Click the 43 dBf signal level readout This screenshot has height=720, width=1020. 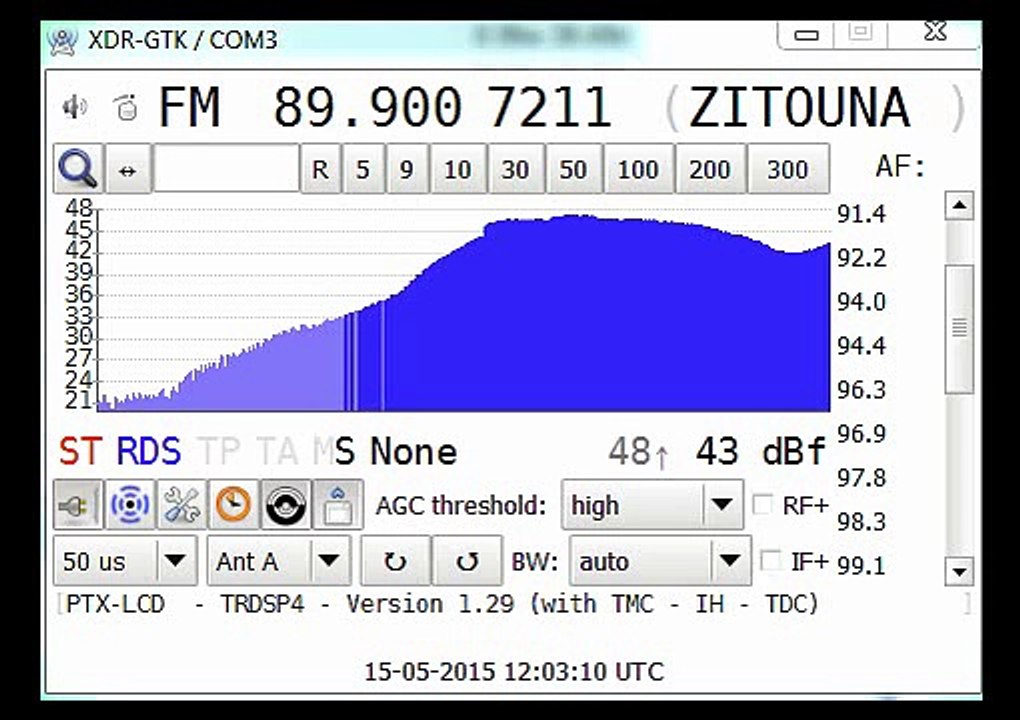pyautogui.click(x=760, y=451)
